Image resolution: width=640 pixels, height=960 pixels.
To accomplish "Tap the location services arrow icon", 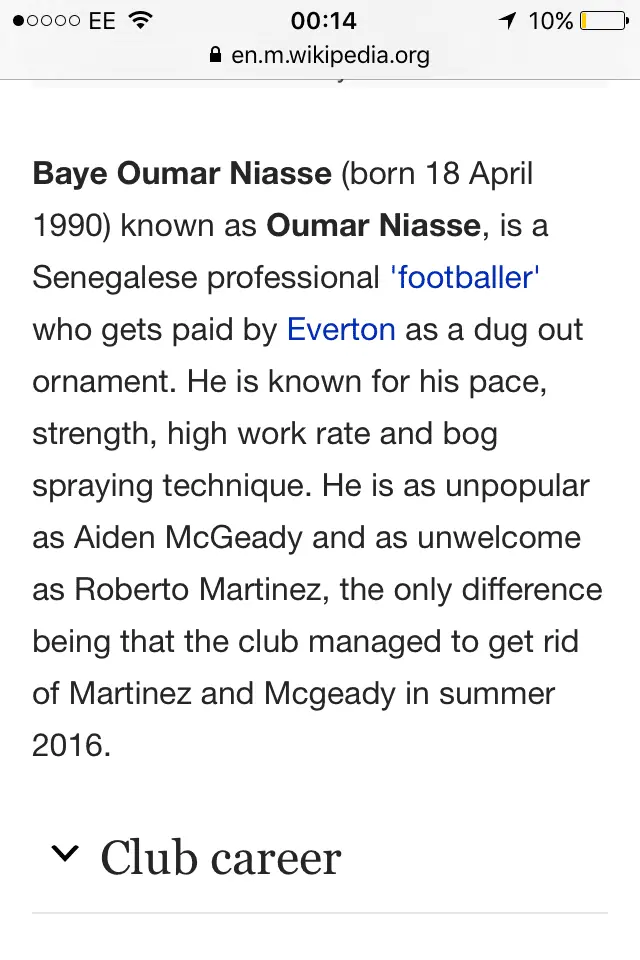I will click(507, 20).
